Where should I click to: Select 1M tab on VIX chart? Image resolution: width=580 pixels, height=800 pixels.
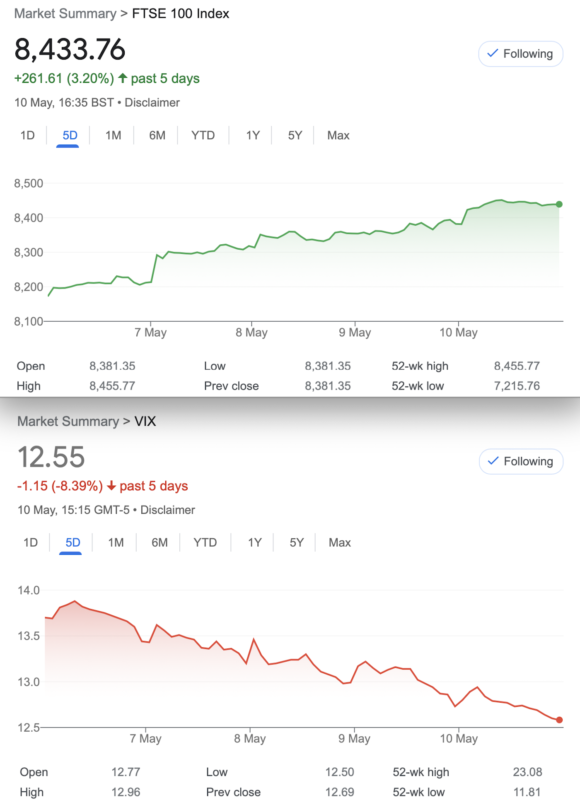click(x=116, y=542)
